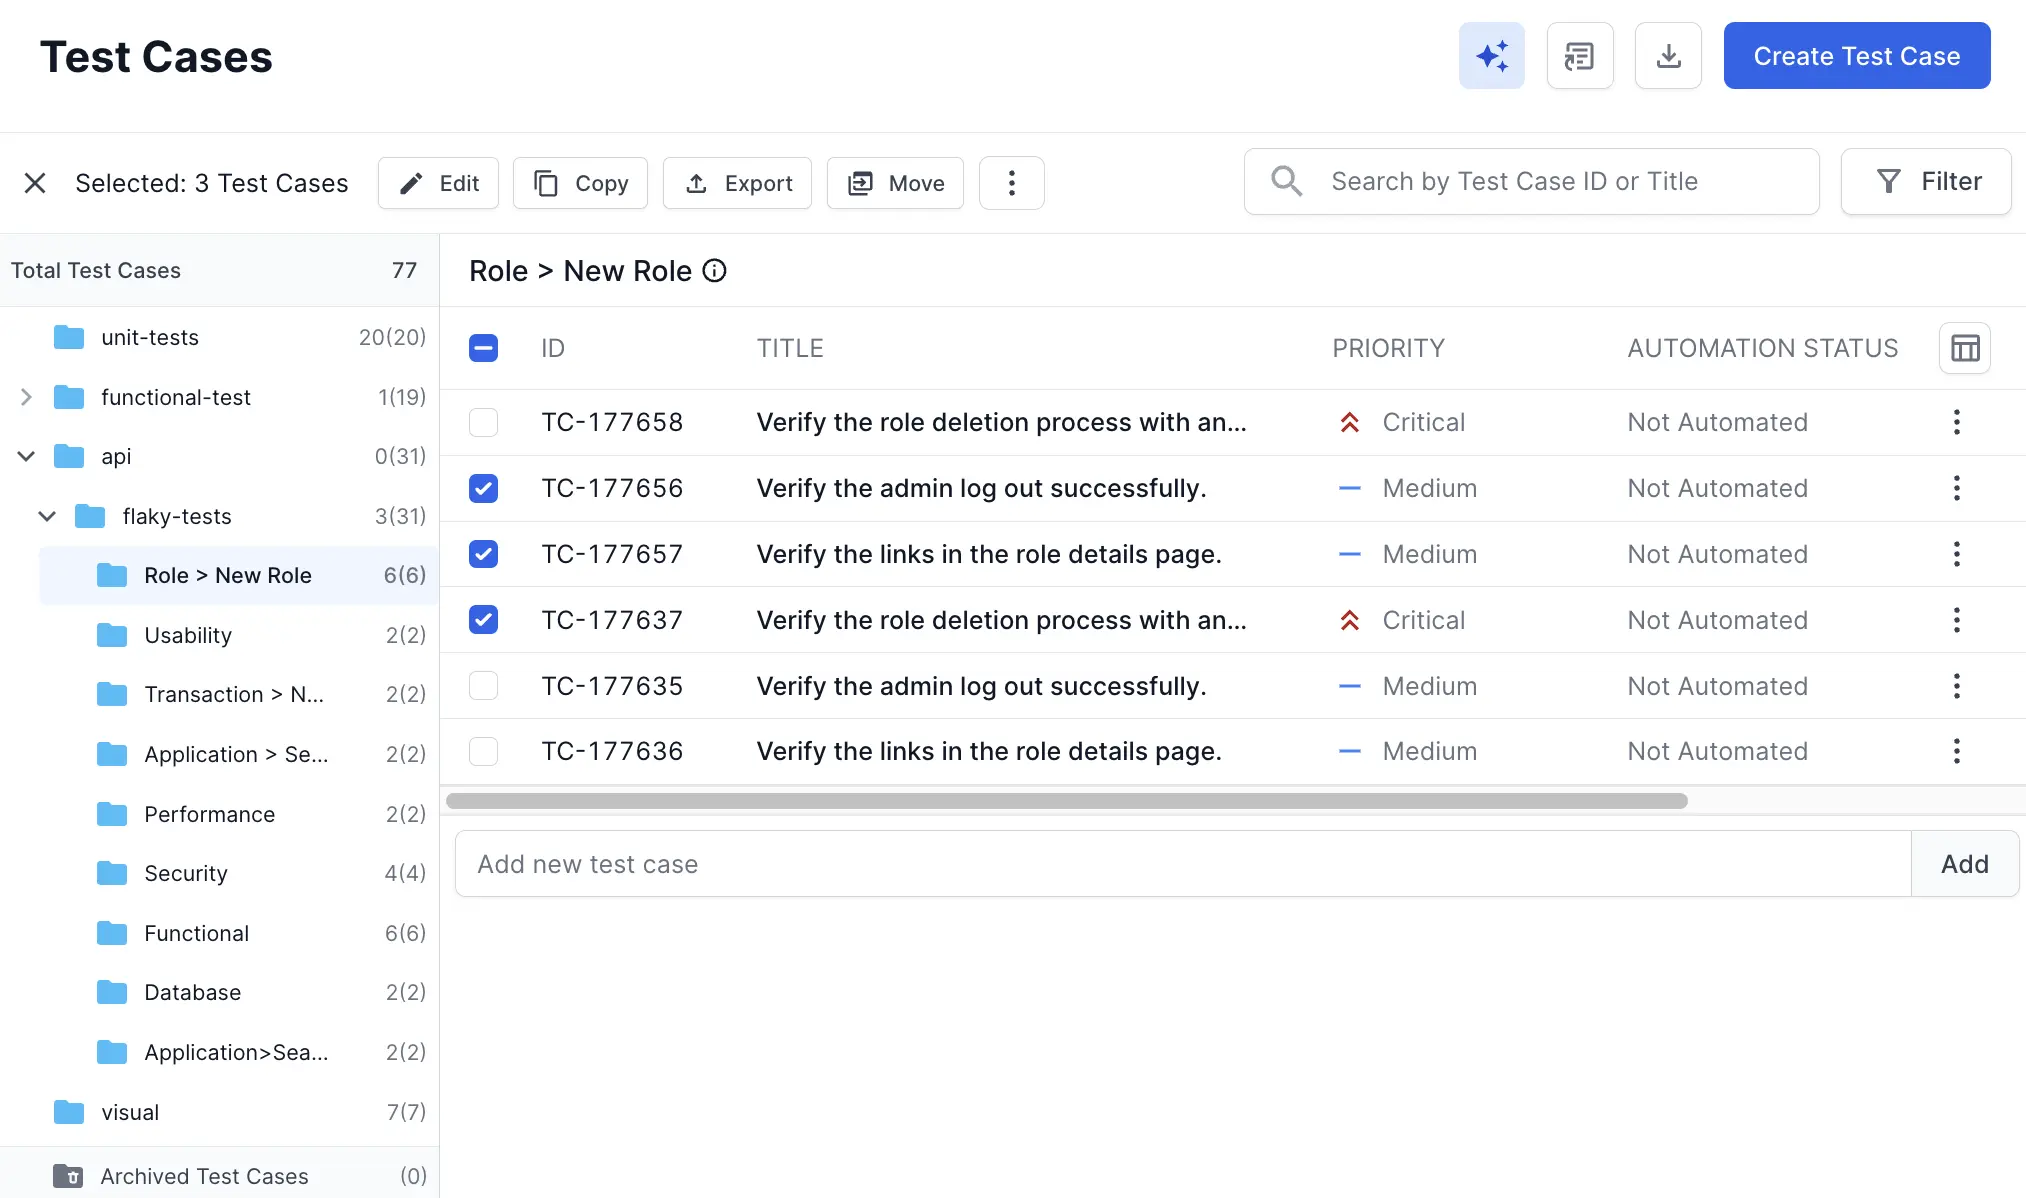Viewport: 2026px width, 1198px height.
Task: Collapse the api folder
Action: [x=25, y=456]
